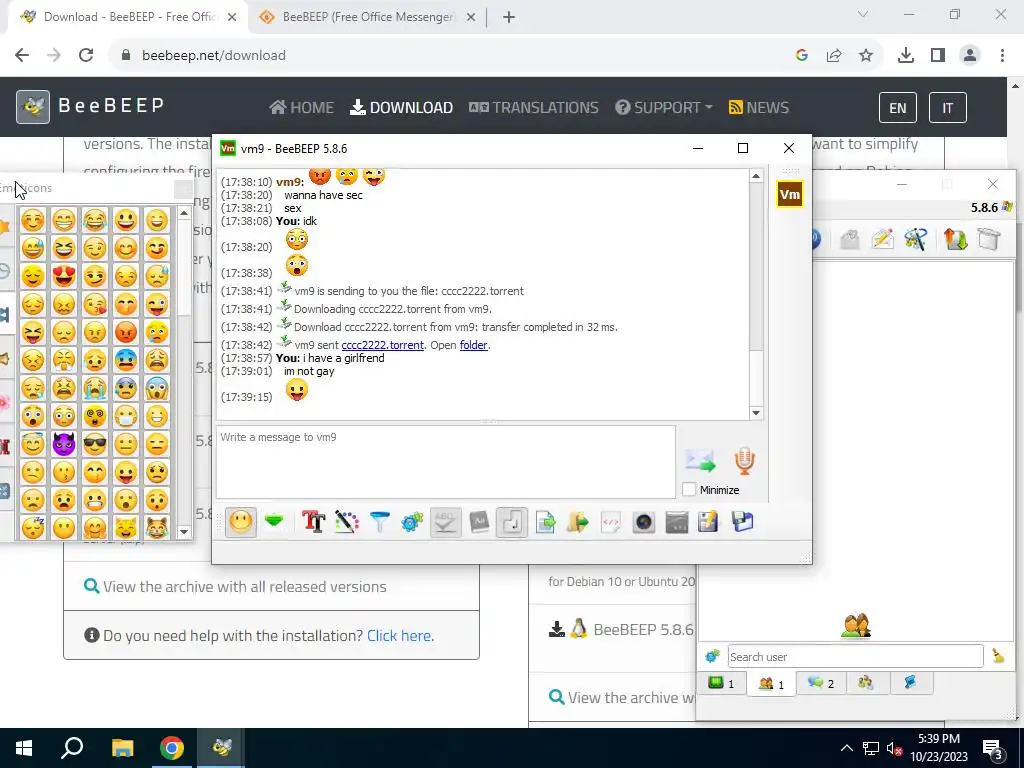Click the camera lens screenshot icon

coord(644,522)
